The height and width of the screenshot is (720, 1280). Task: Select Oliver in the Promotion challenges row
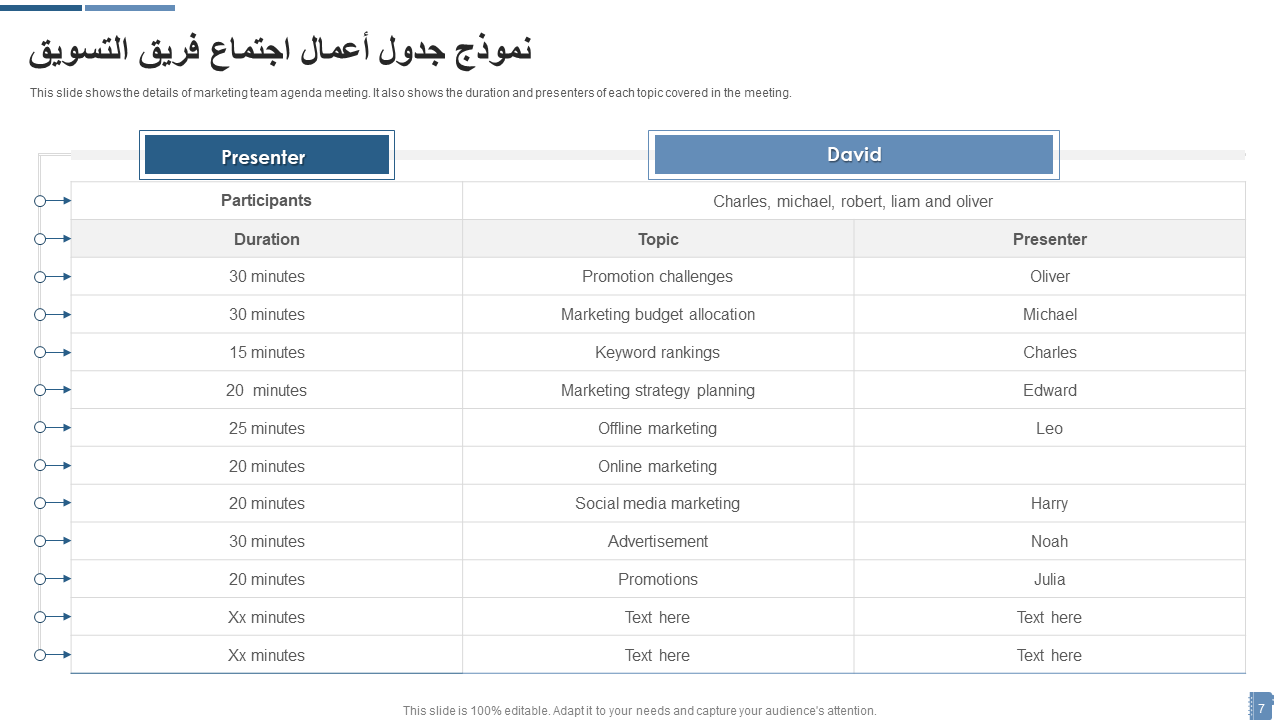click(x=1050, y=276)
